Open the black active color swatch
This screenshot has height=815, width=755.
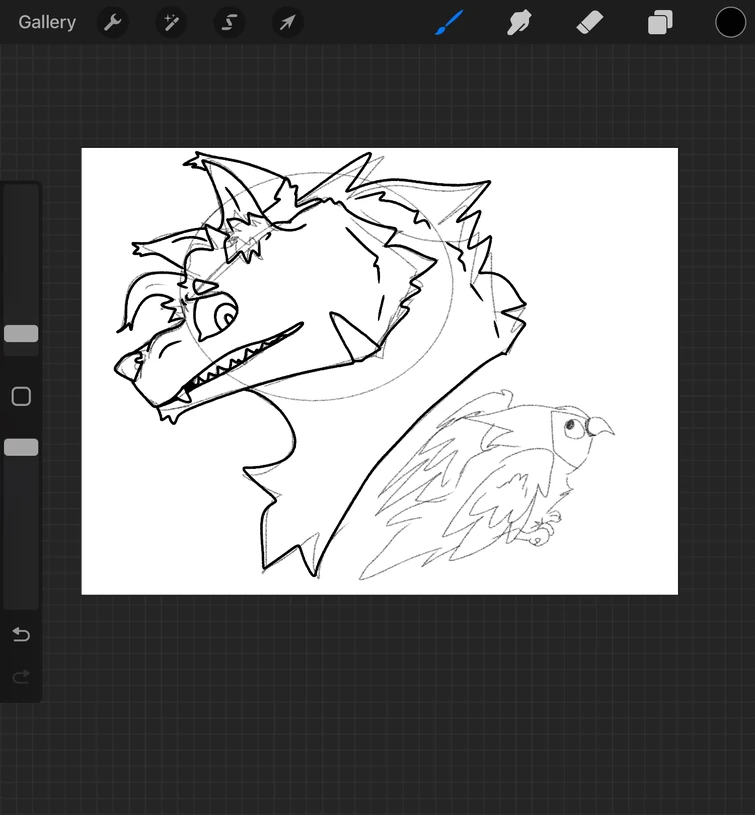coord(730,22)
